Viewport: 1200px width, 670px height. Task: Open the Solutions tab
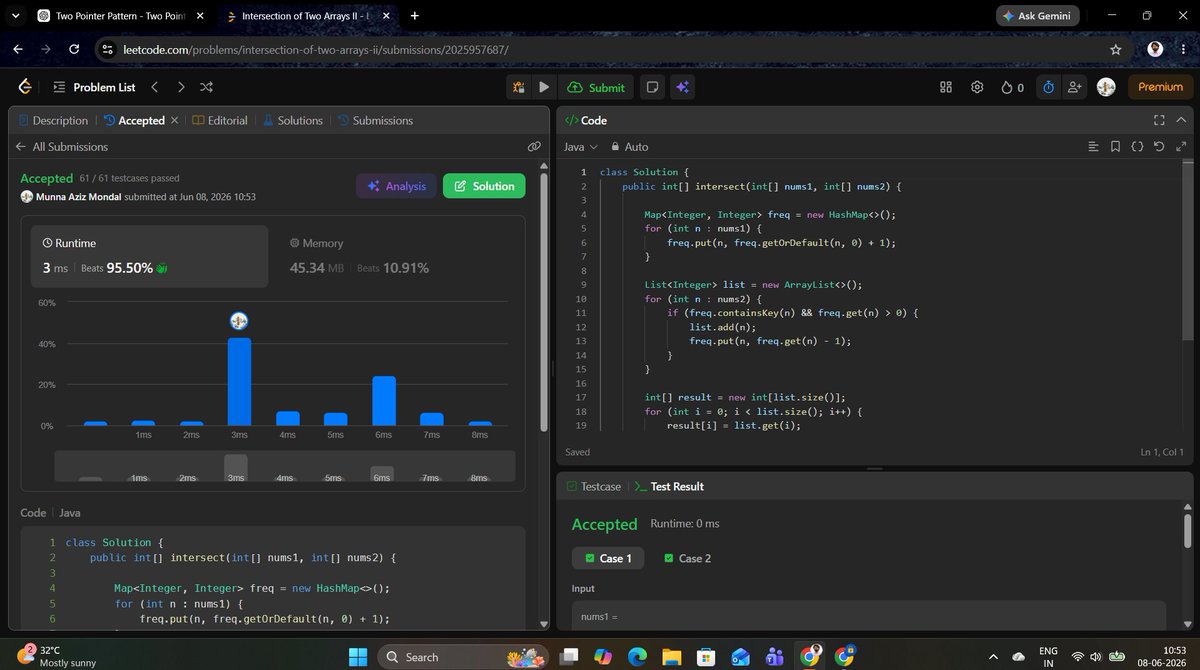292,120
